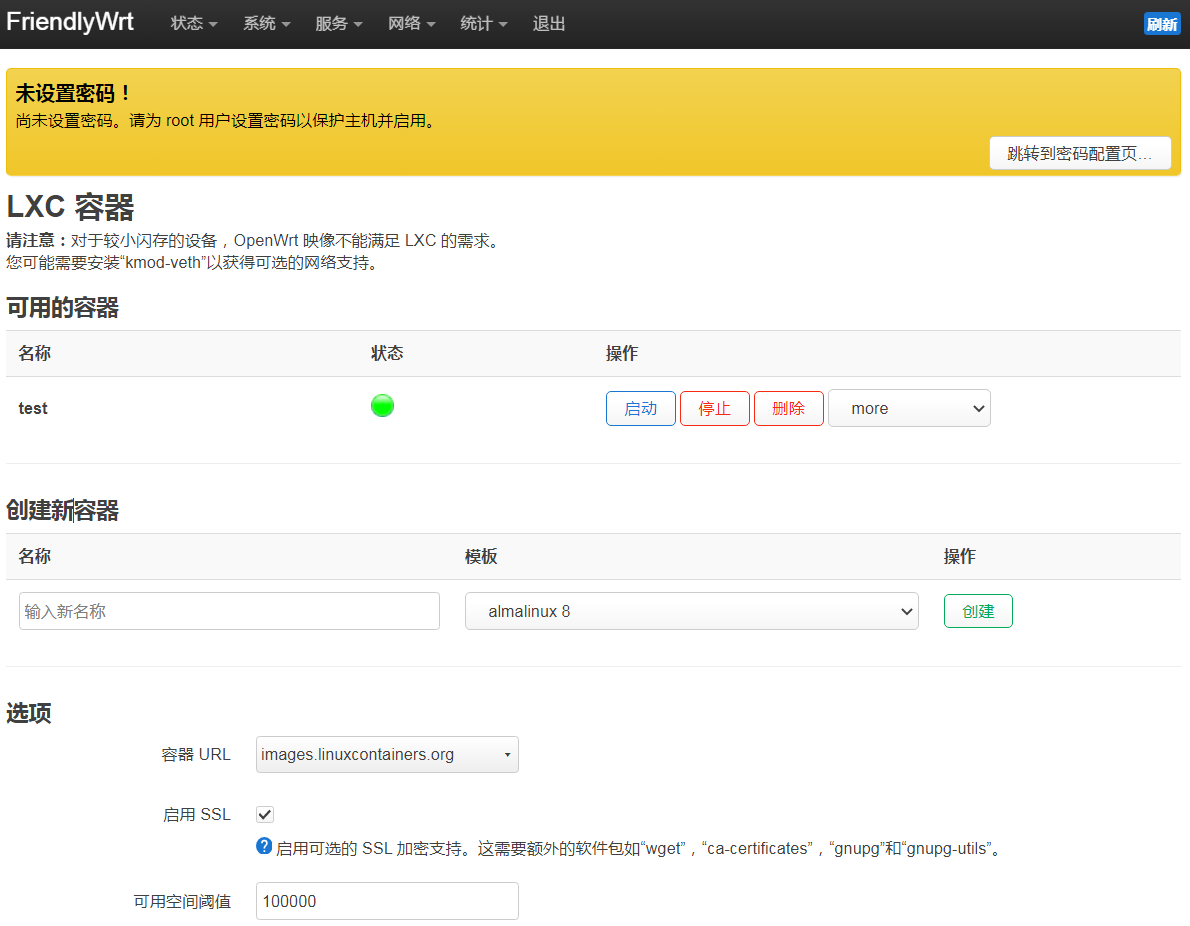Click the green status indicator for test

point(382,406)
